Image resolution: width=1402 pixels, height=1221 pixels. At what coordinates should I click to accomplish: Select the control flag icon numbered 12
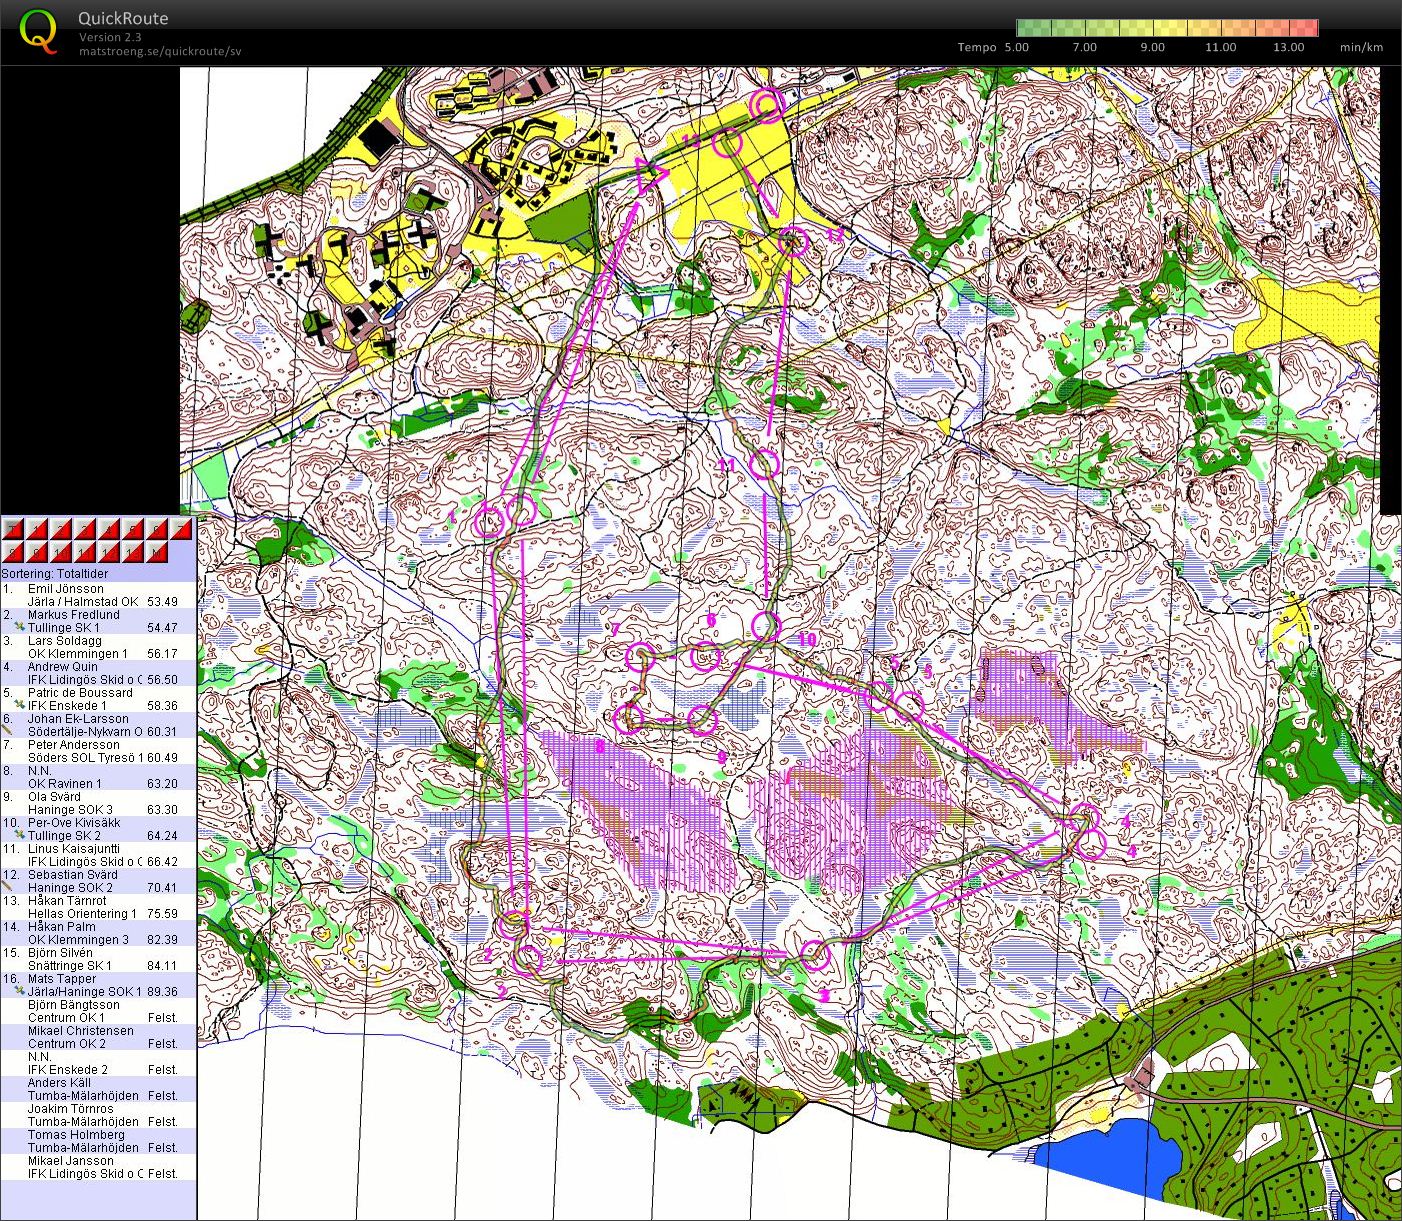click(x=109, y=552)
